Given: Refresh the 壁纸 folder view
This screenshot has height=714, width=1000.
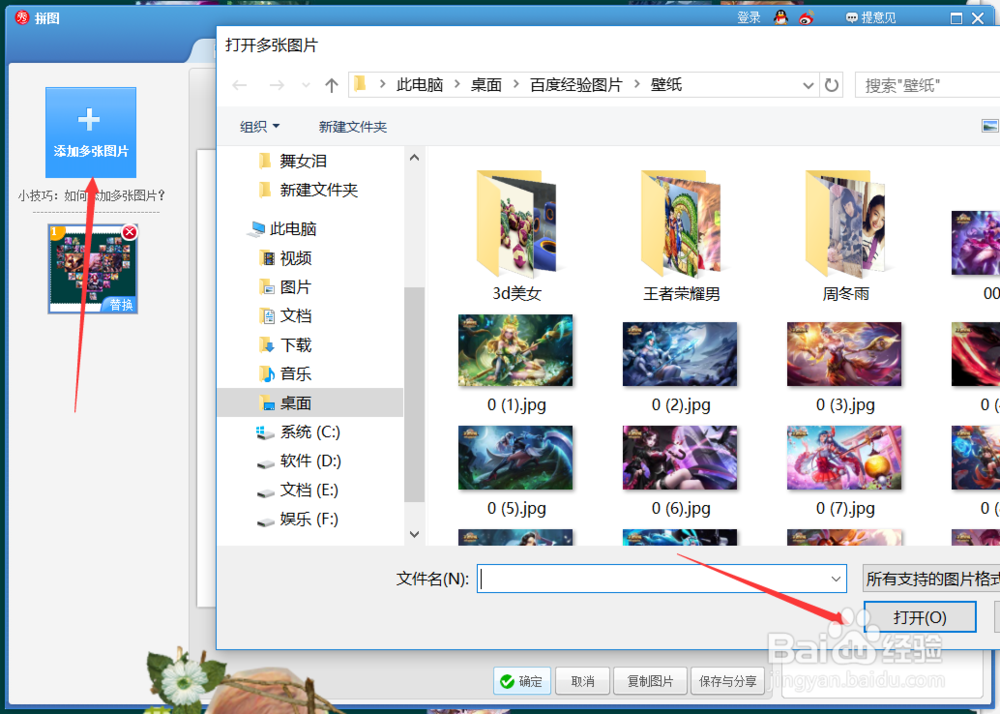Looking at the screenshot, I should 832,85.
